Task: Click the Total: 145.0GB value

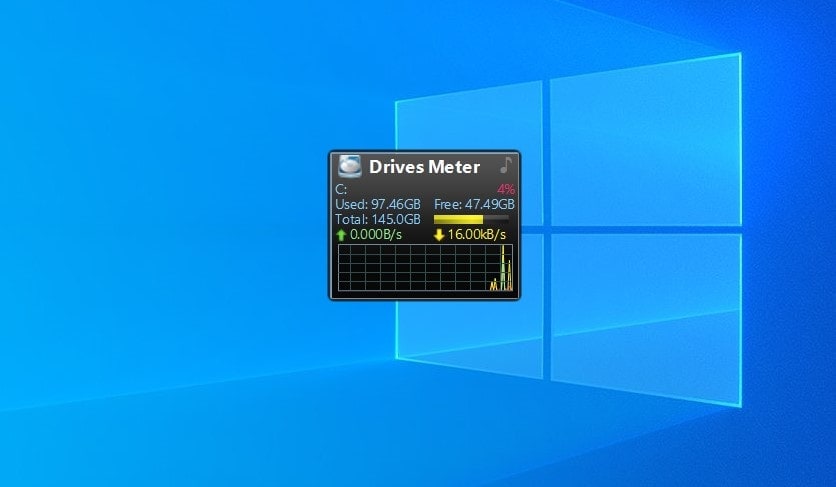Action: (x=378, y=219)
